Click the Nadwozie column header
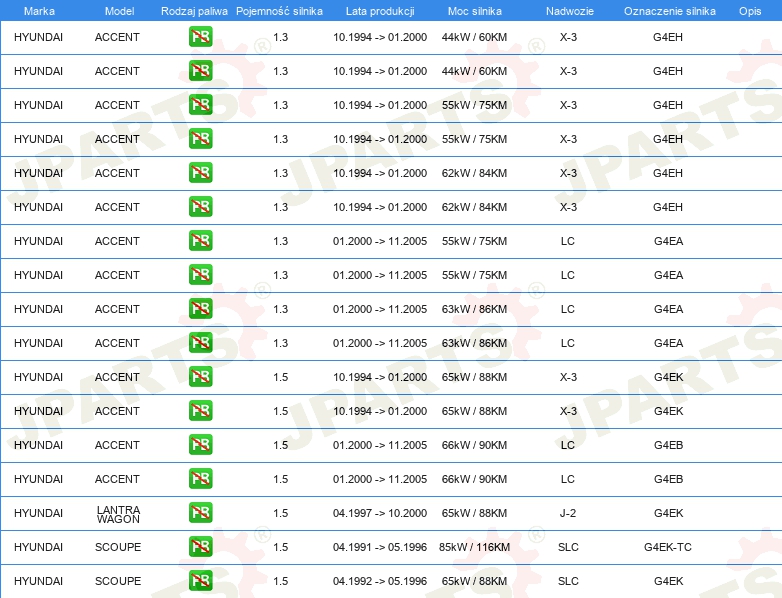 (570, 11)
